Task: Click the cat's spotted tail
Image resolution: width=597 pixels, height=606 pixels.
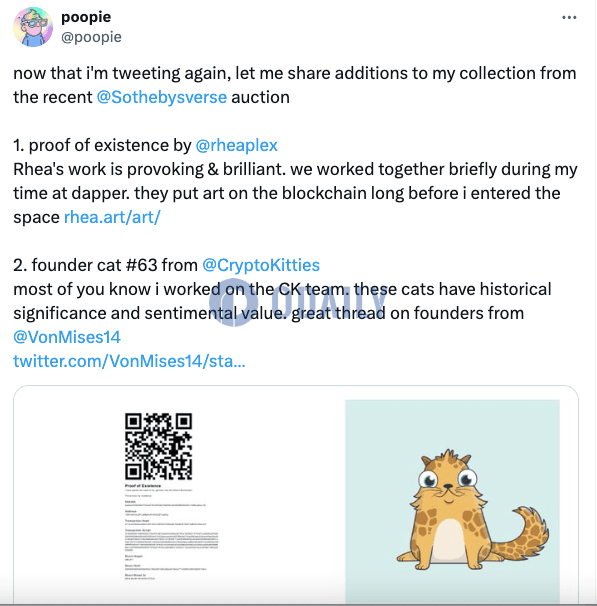Action: pyautogui.click(x=524, y=535)
